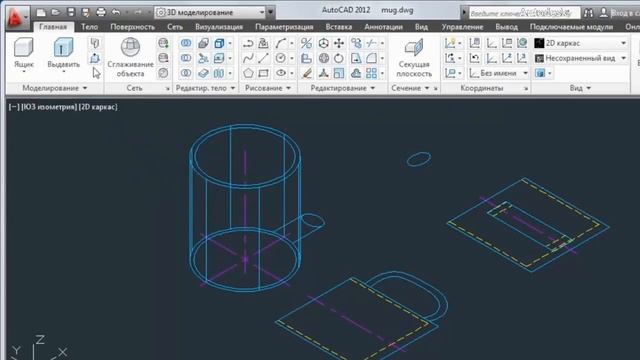Create a new drawing from quick access toolbar
Viewport: 640px width, 360px height.
[x=41, y=13]
